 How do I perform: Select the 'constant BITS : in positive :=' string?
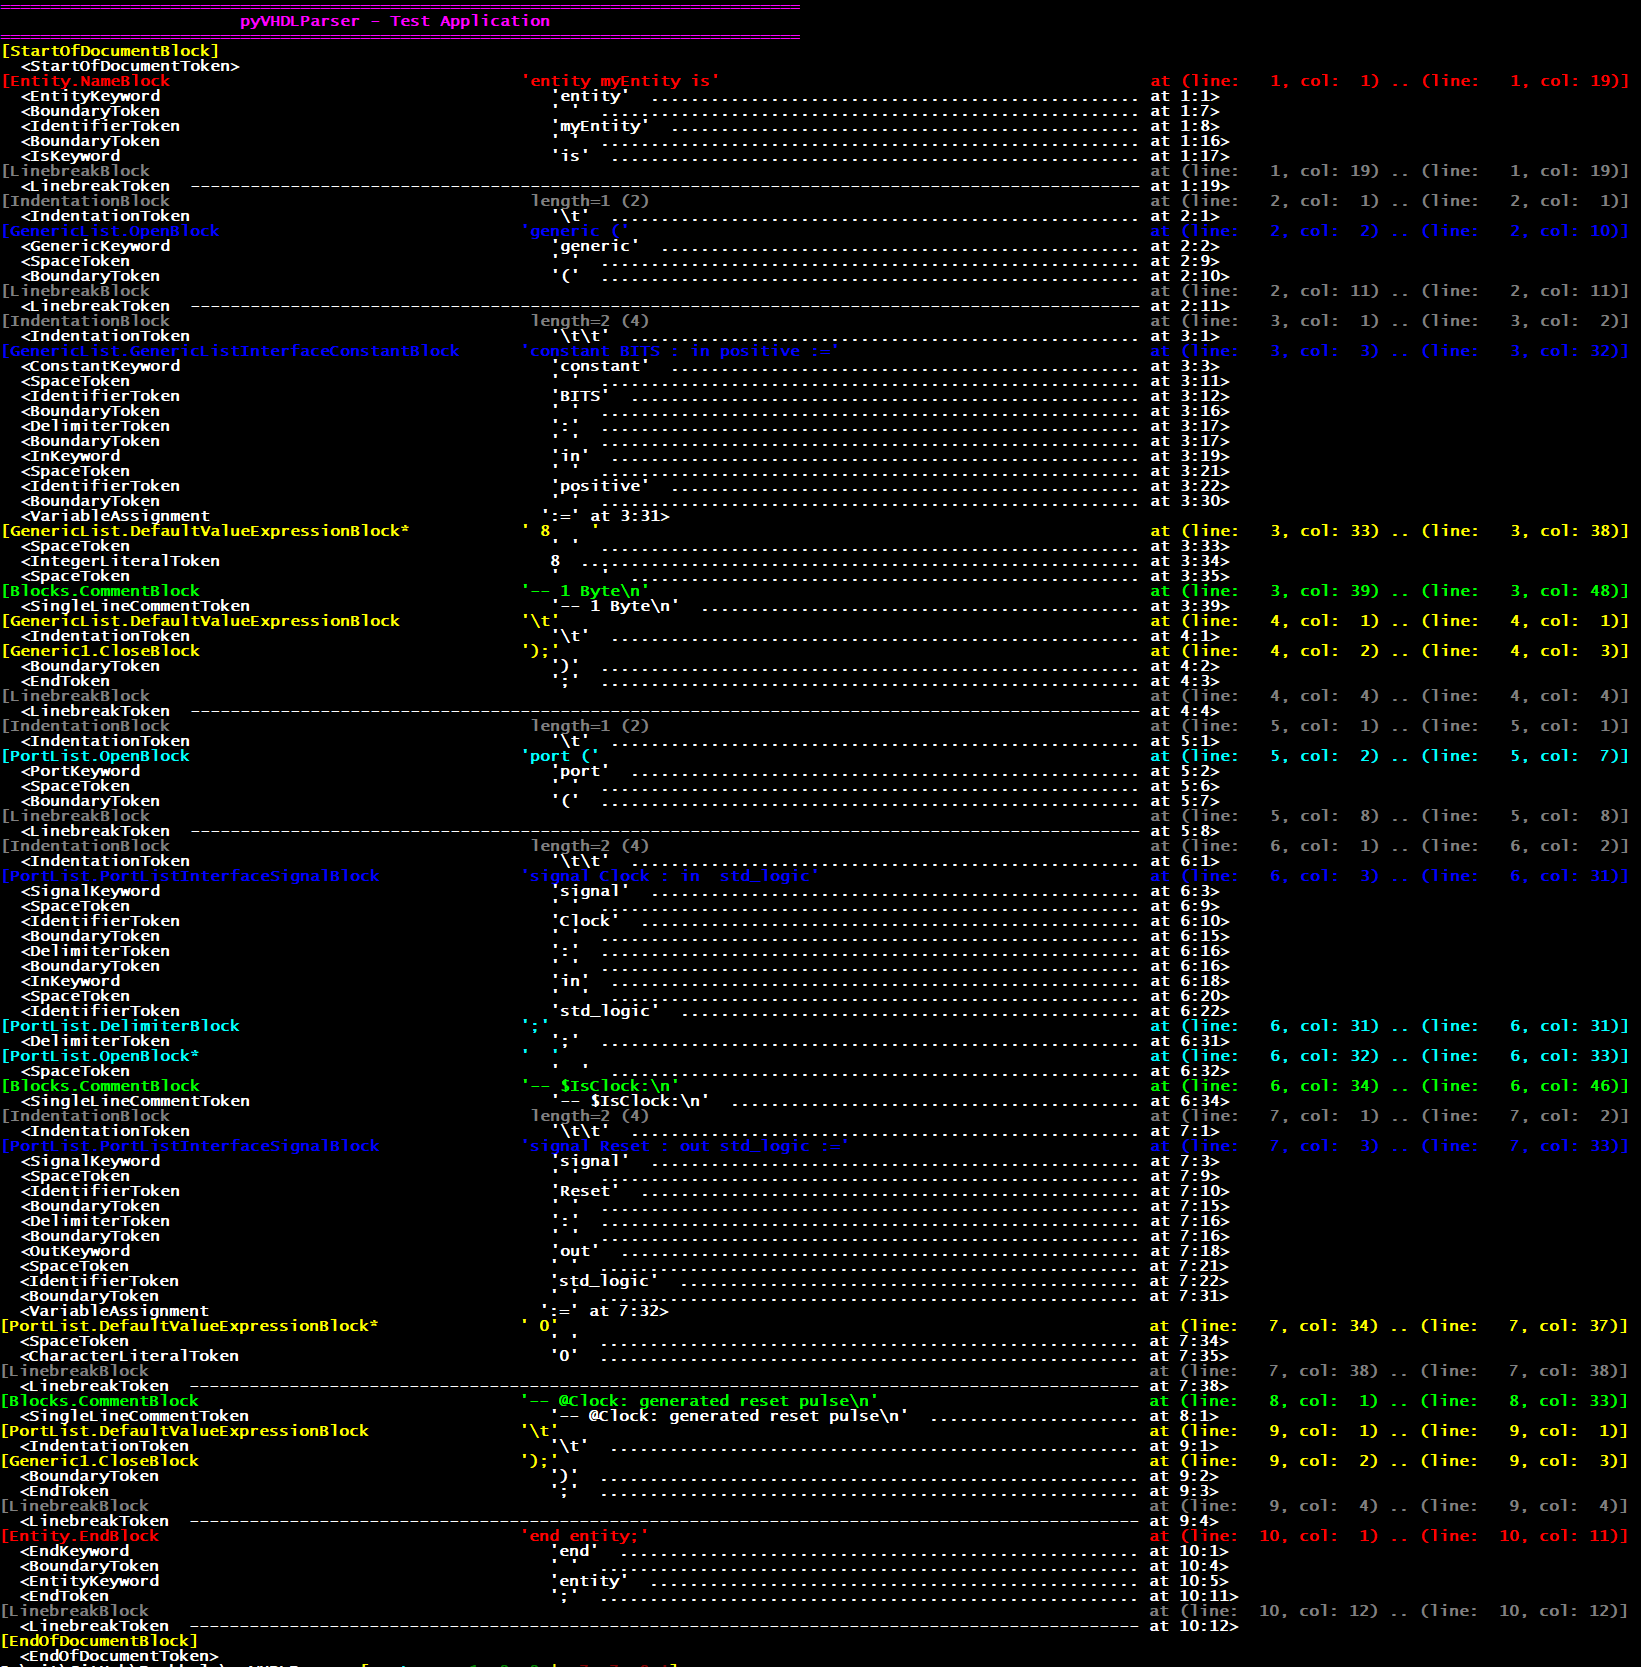coord(680,351)
